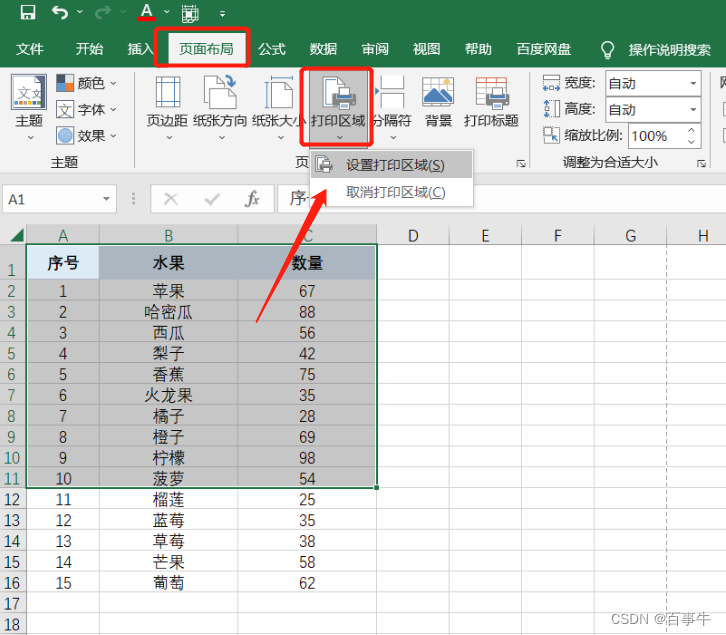Screen dimensions: 726x635
Task: Open Customize Quick Access Toolbar arrow
Action: click(x=223, y=14)
